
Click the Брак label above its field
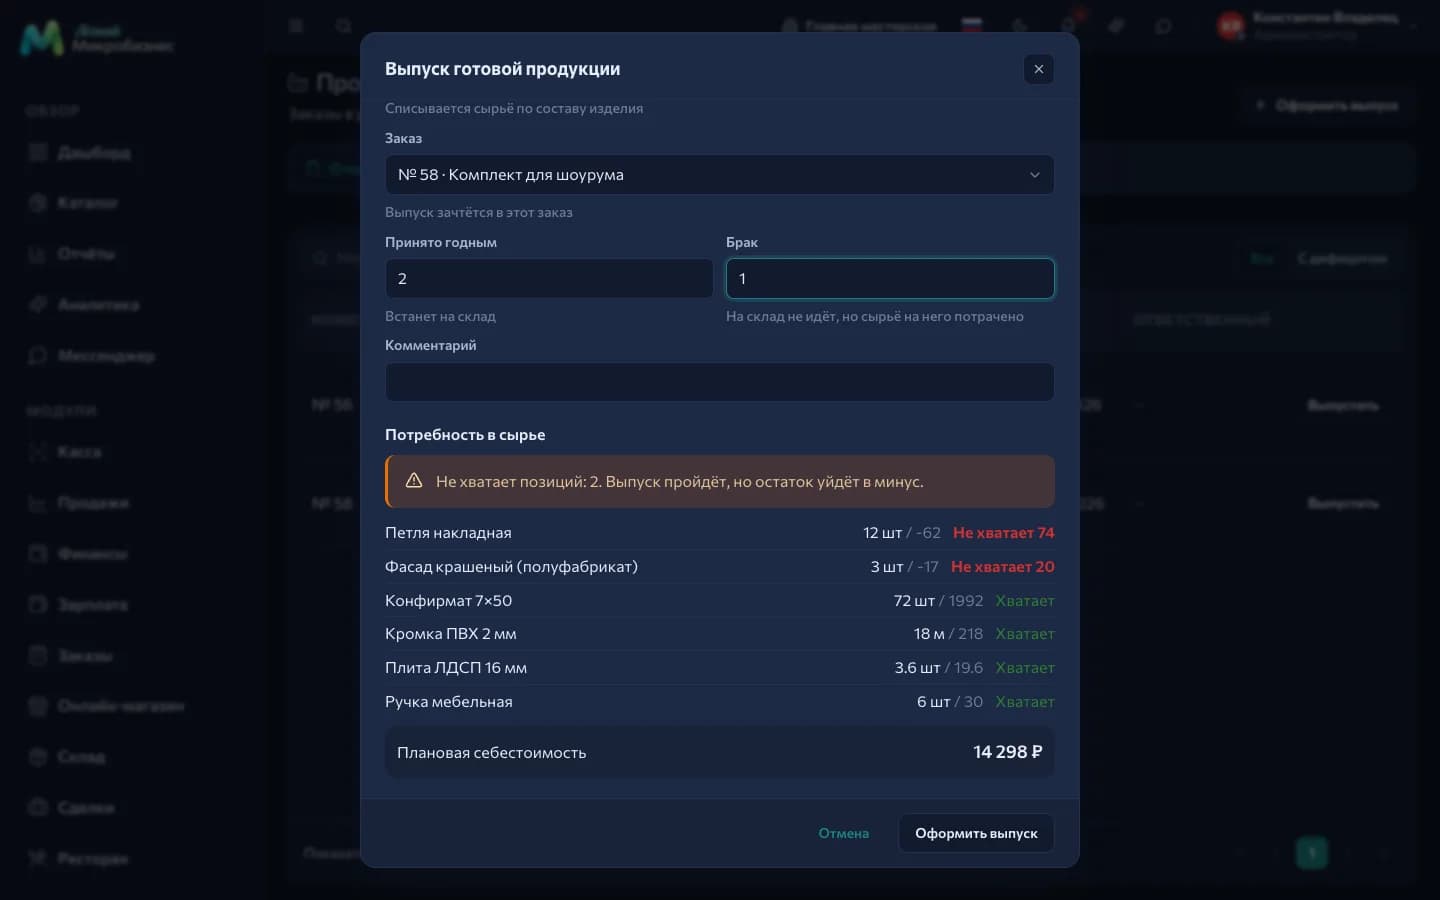click(742, 242)
